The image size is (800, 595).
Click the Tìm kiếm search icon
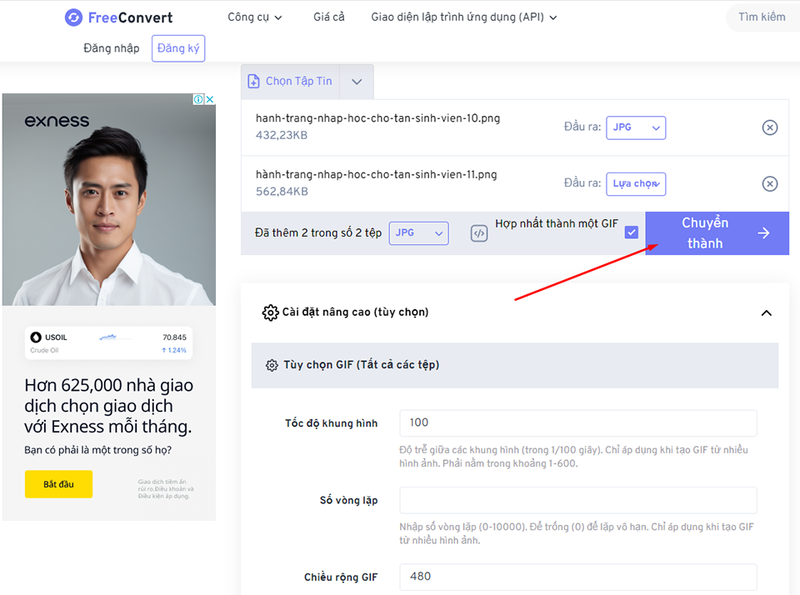coord(762,17)
